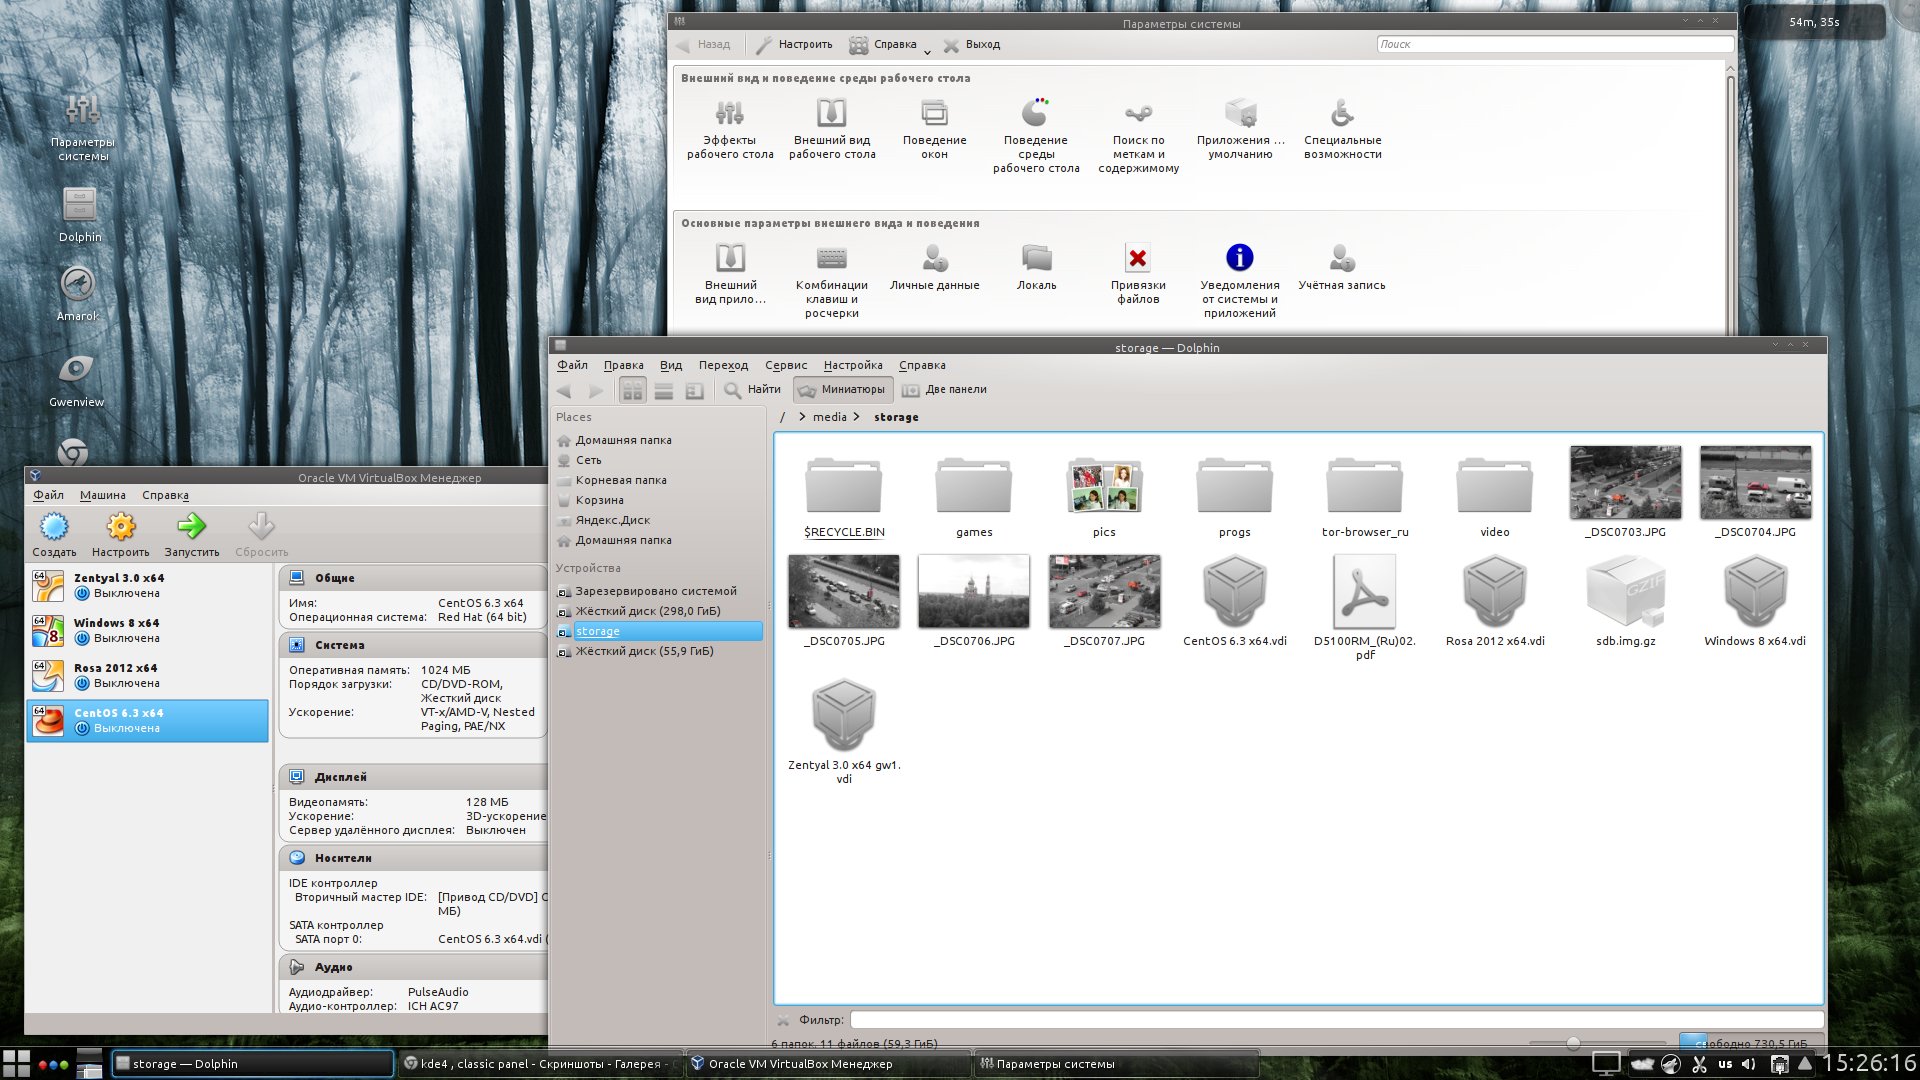The width and height of the screenshot is (1920, 1080).
Task: Open Справка menu in VirtualBox
Action: click(x=165, y=495)
